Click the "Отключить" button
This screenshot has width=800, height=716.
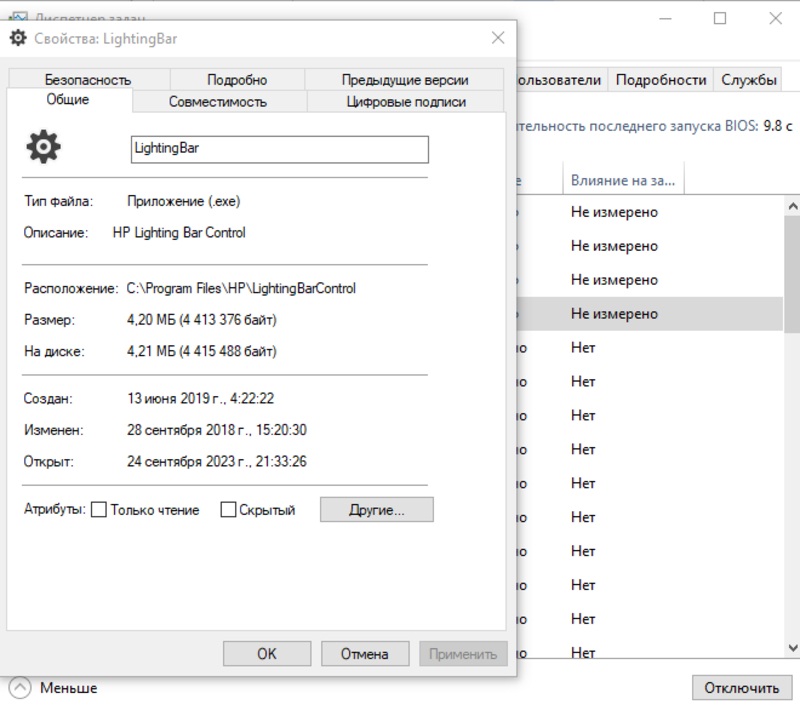point(741,688)
